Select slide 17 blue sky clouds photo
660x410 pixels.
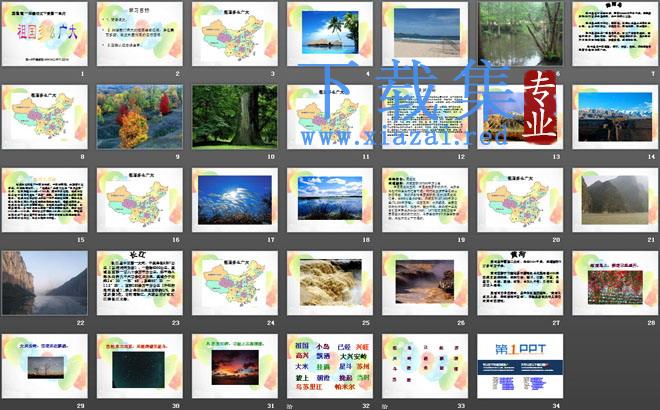coord(235,200)
